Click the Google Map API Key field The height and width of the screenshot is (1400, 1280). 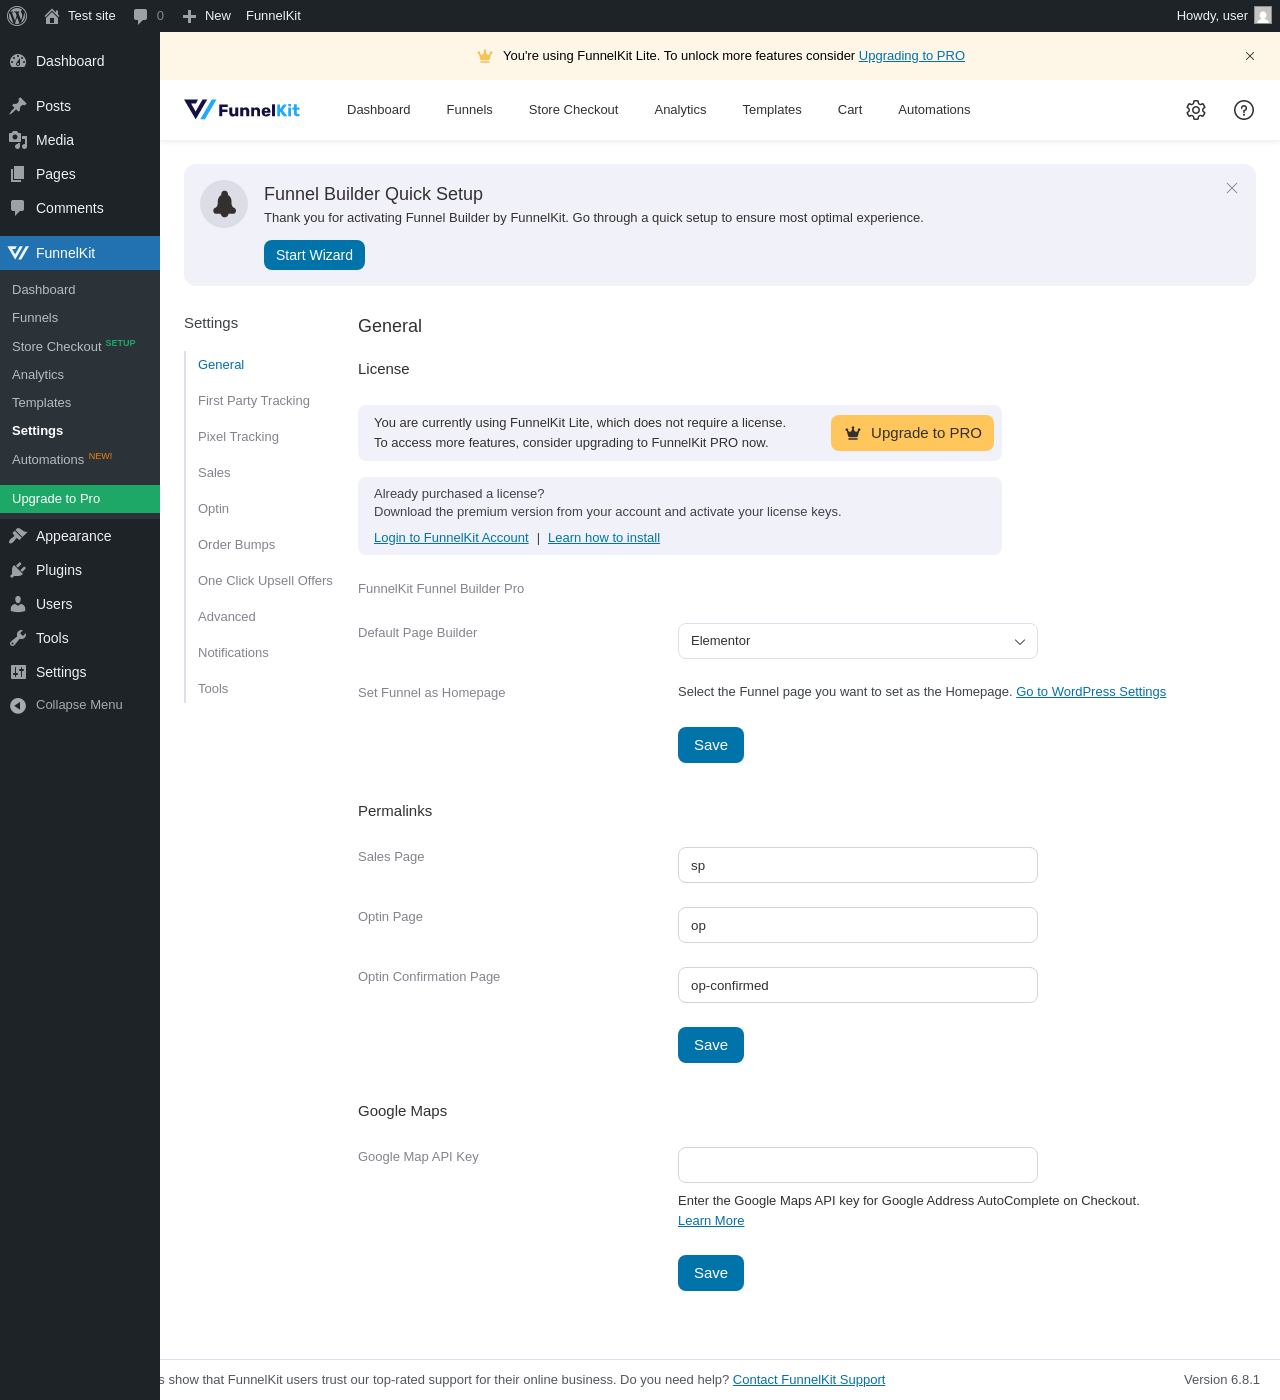tap(858, 1165)
